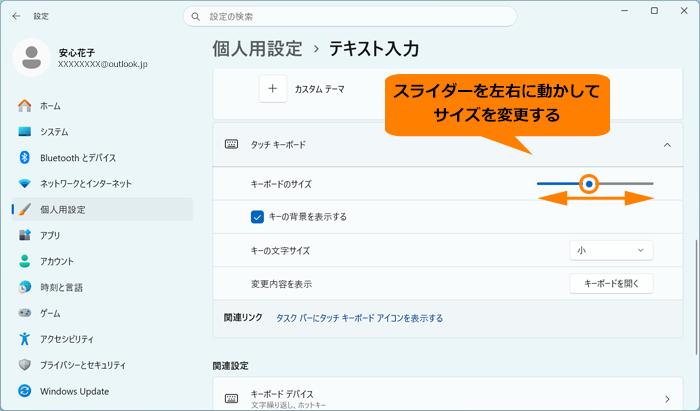Viewport: 700px width, 411px height.
Task: Toggle キーの背景を表示する checkbox
Action: 257,217
